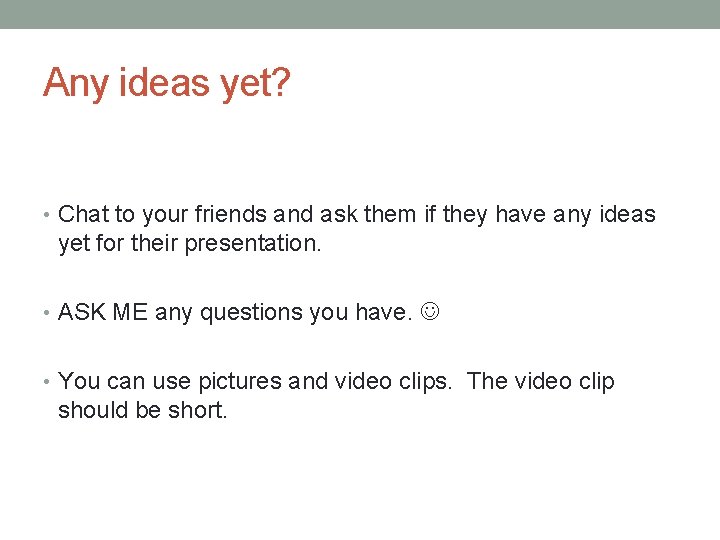
Task: Click the gray-green header bar at top
Action: coord(360,14)
